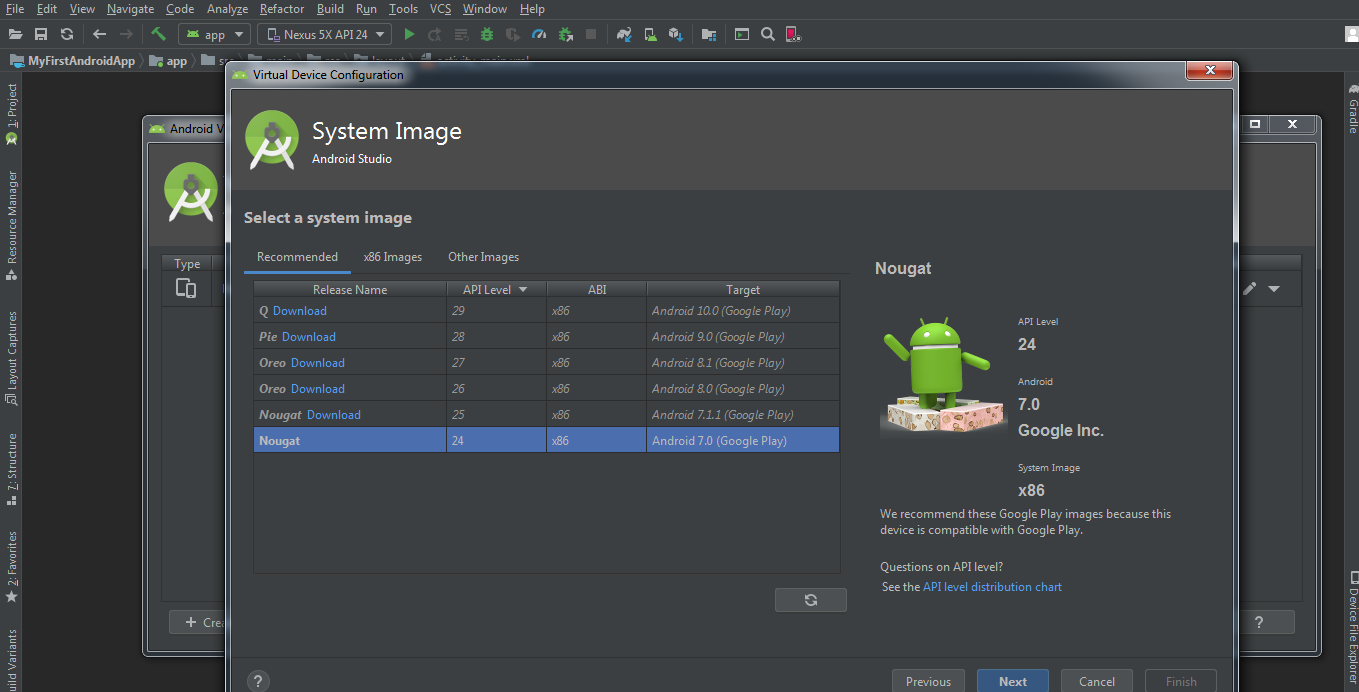Open the API level distribution chart link

[x=992, y=587]
